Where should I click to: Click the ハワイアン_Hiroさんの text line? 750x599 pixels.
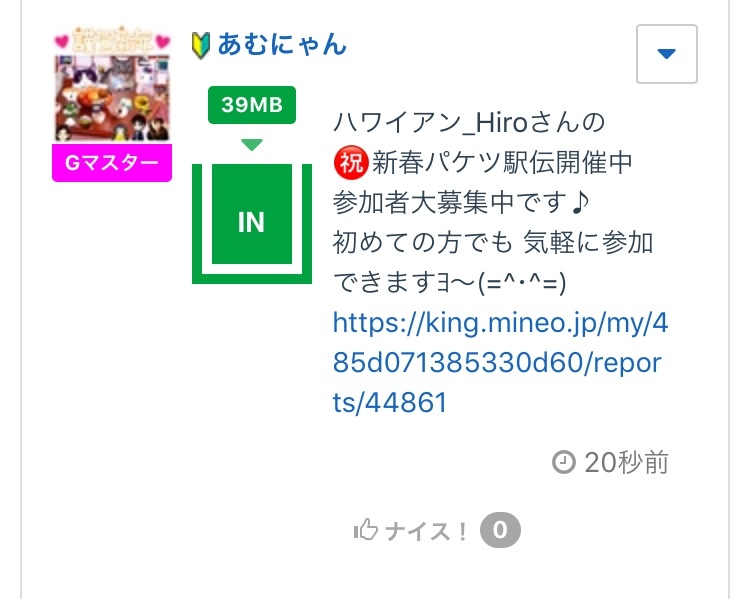469,122
